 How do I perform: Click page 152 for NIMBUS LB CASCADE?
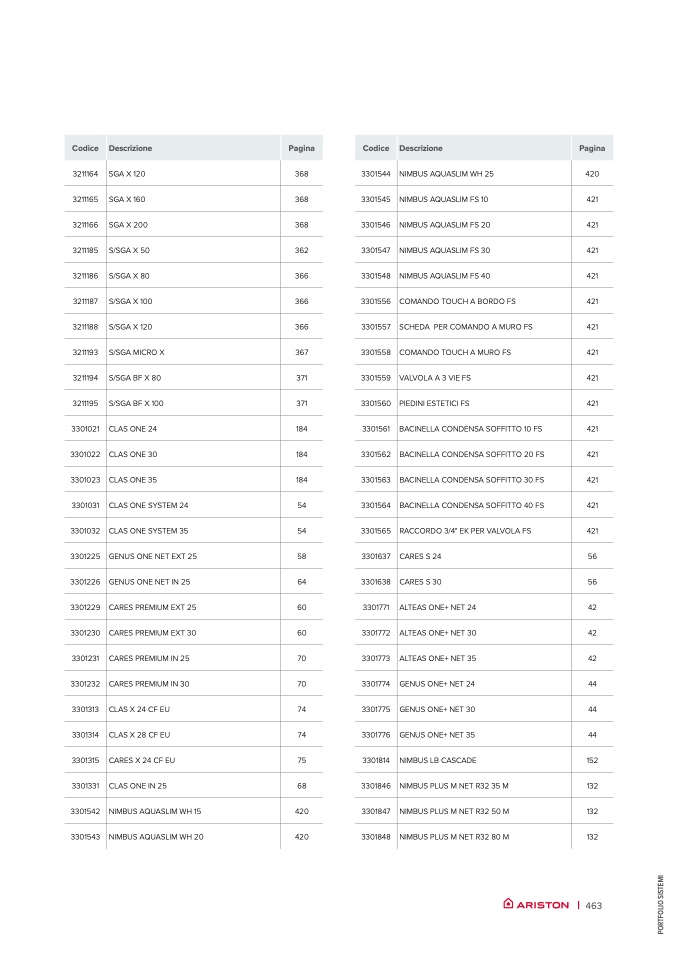(592, 760)
